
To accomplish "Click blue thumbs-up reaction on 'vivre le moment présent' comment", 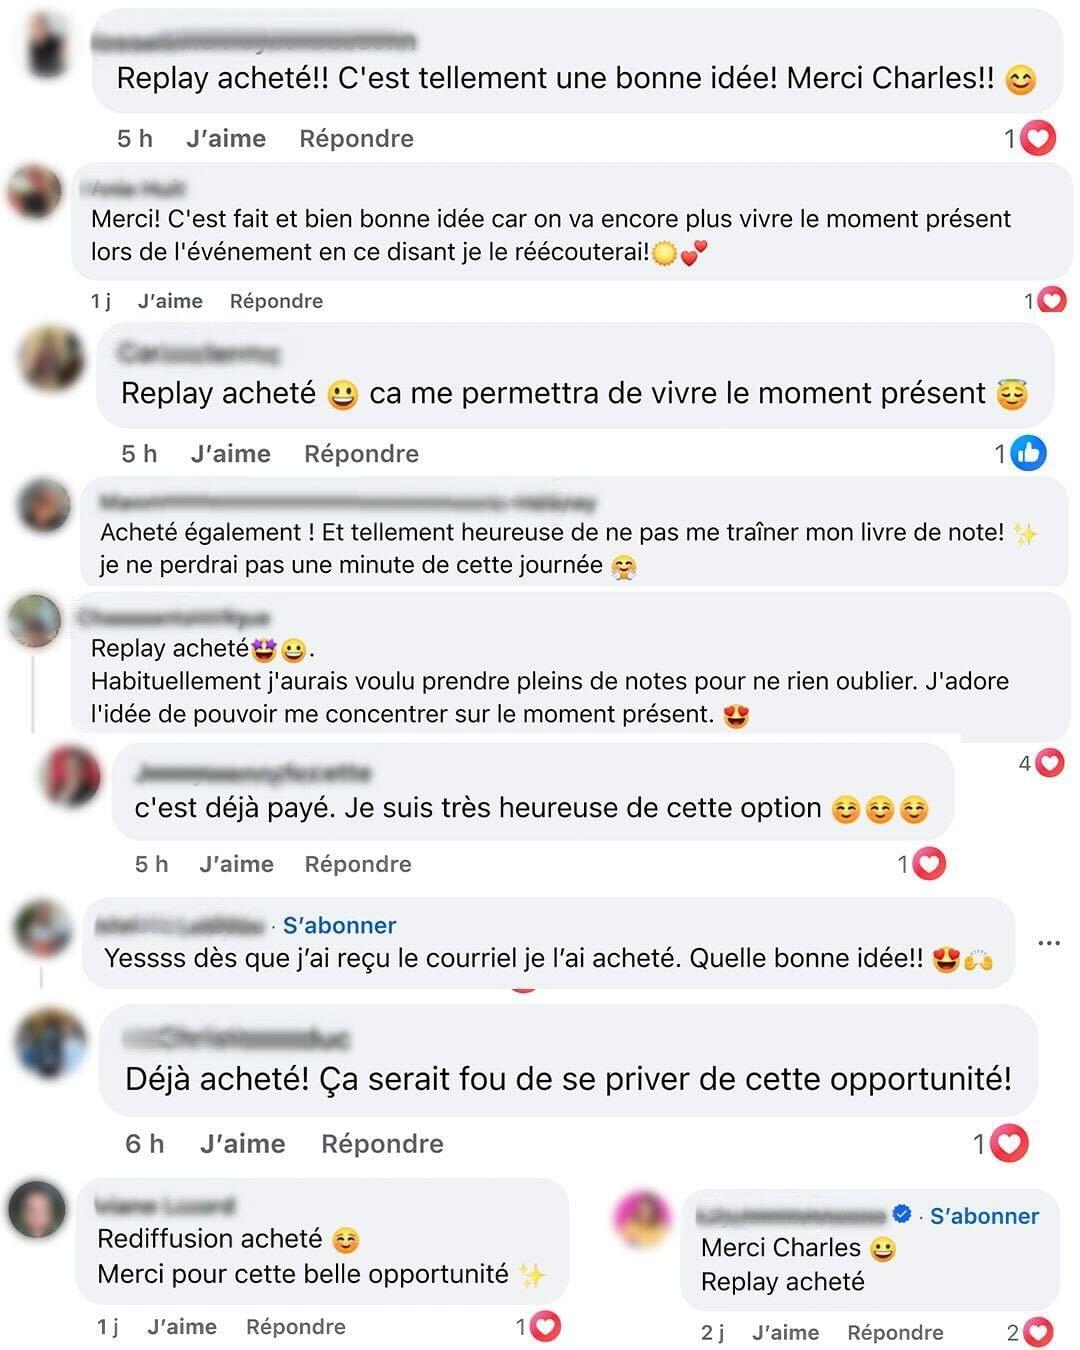I will 1028,453.
